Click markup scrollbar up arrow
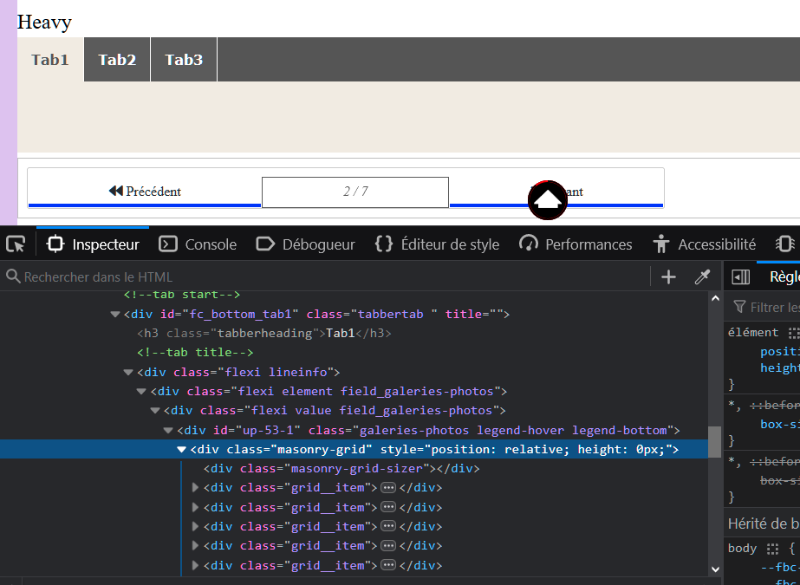This screenshot has height=585, width=800. pyautogui.click(x=715, y=298)
